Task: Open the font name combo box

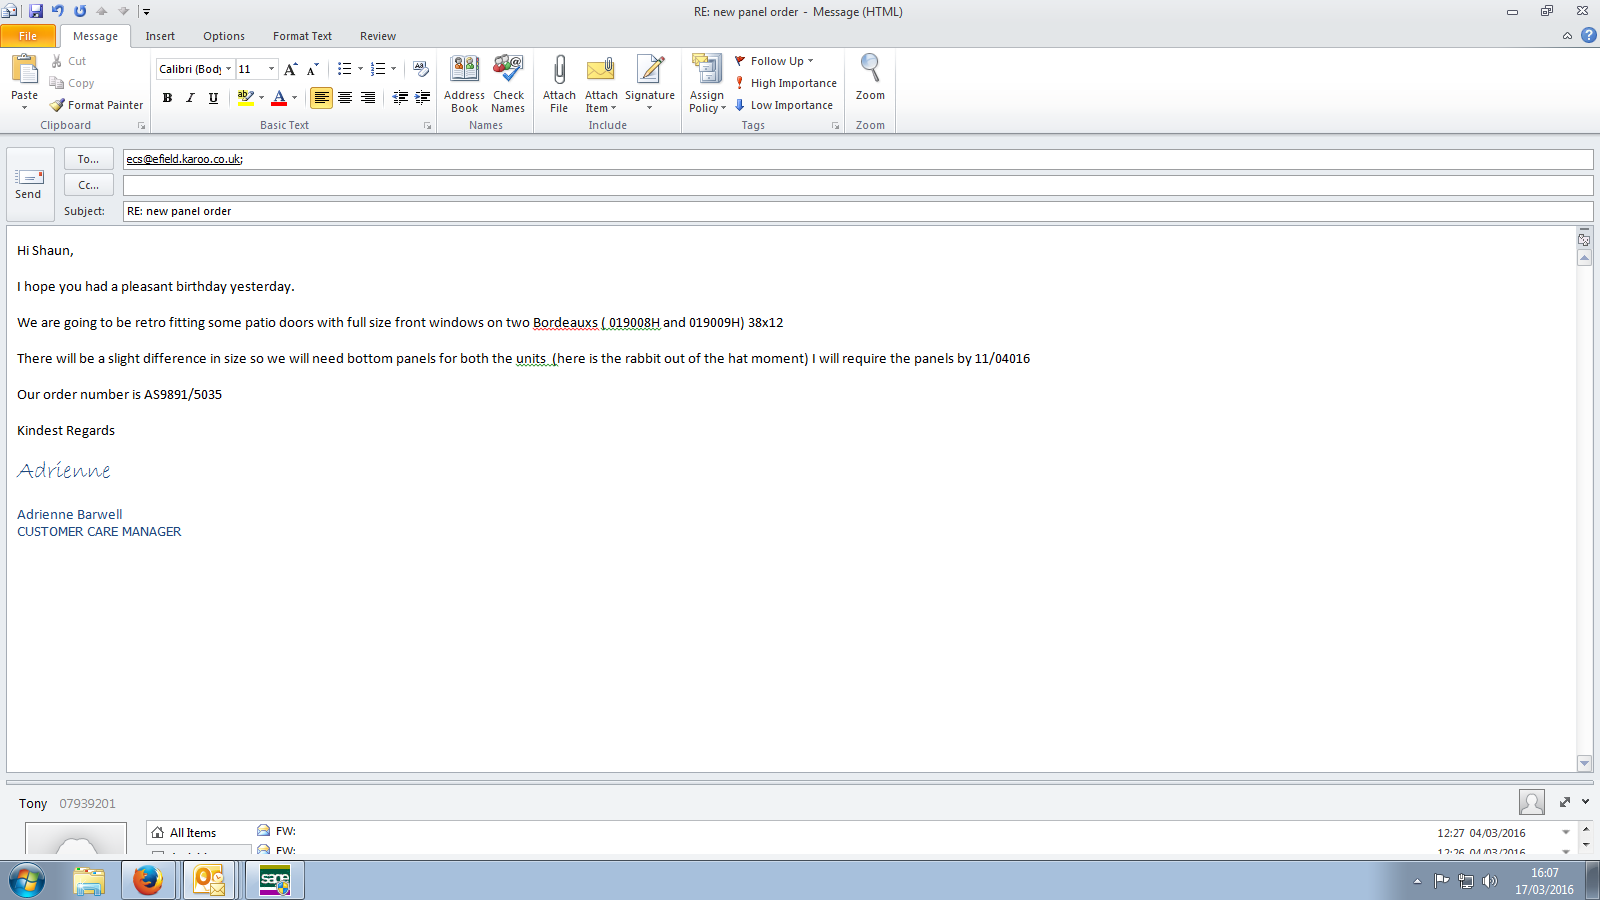Action: pyautogui.click(x=195, y=69)
